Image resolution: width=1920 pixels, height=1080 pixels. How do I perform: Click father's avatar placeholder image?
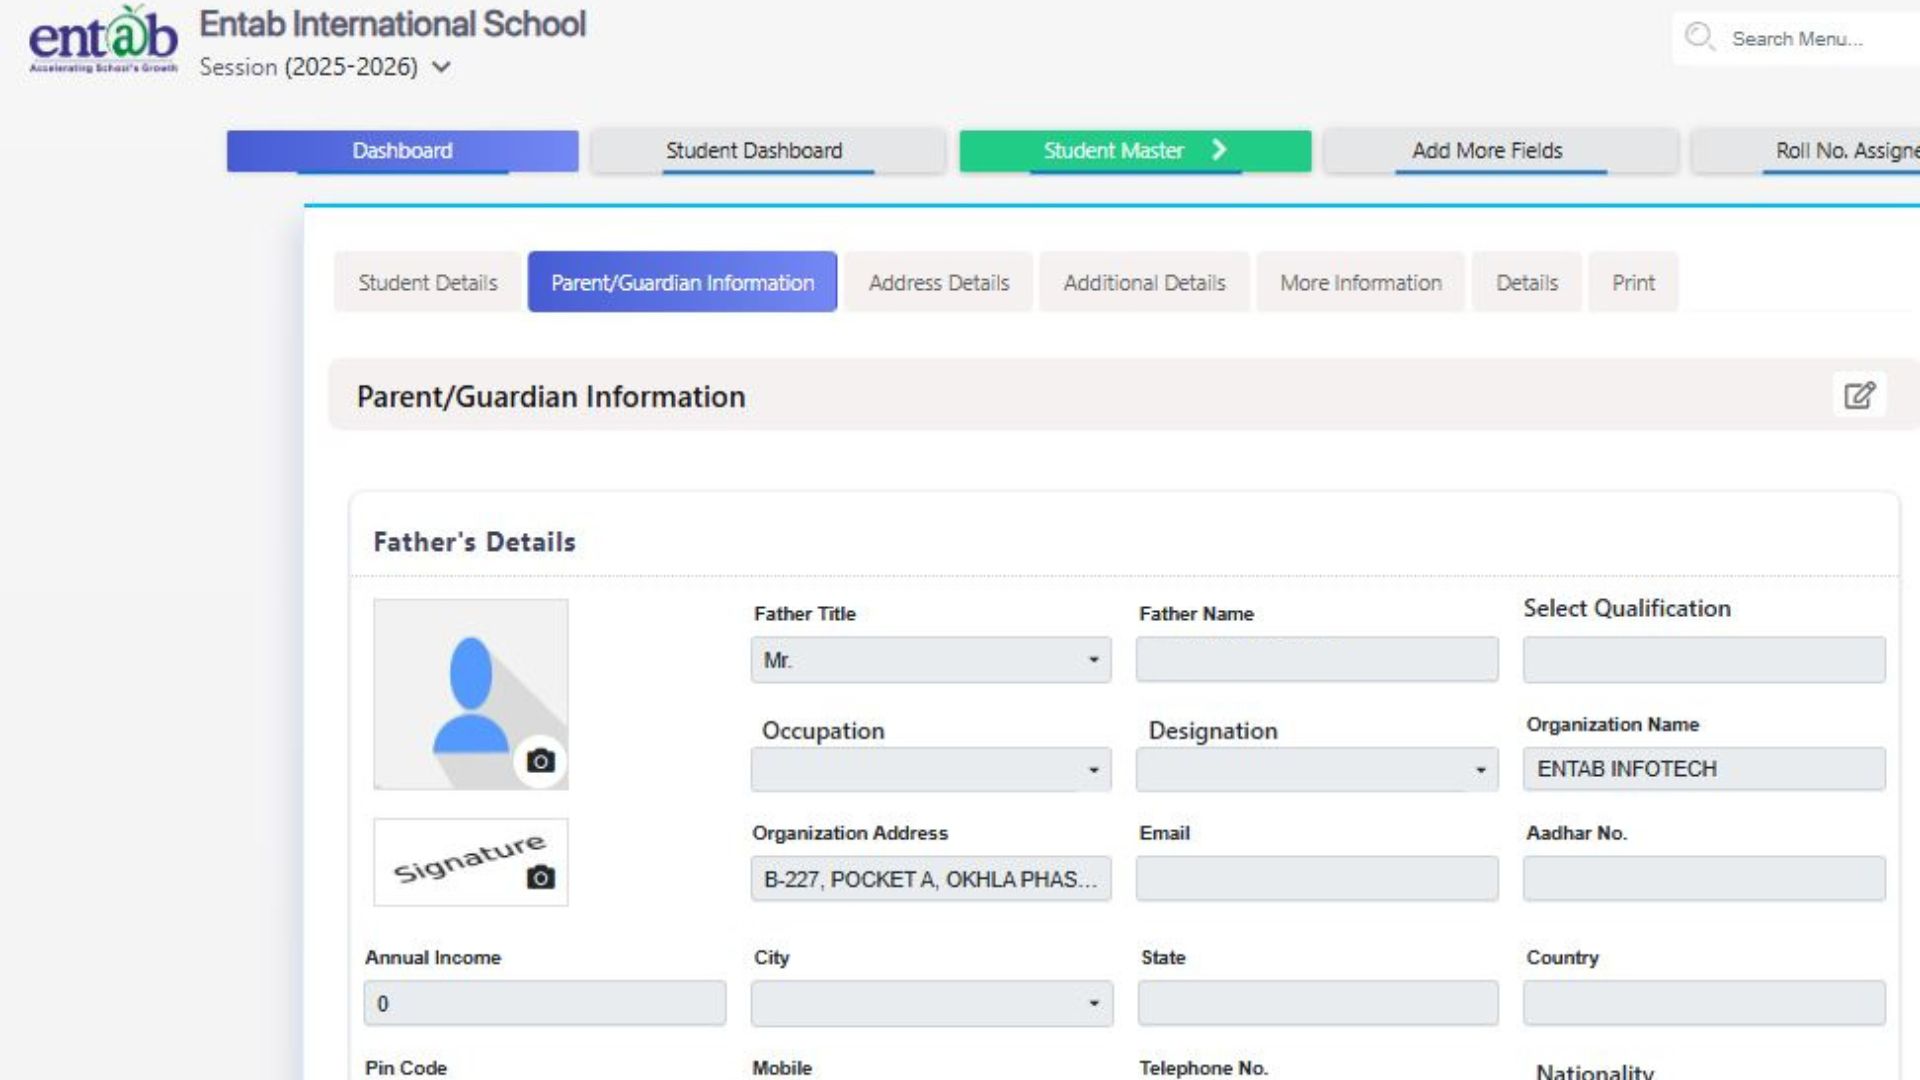coord(470,690)
